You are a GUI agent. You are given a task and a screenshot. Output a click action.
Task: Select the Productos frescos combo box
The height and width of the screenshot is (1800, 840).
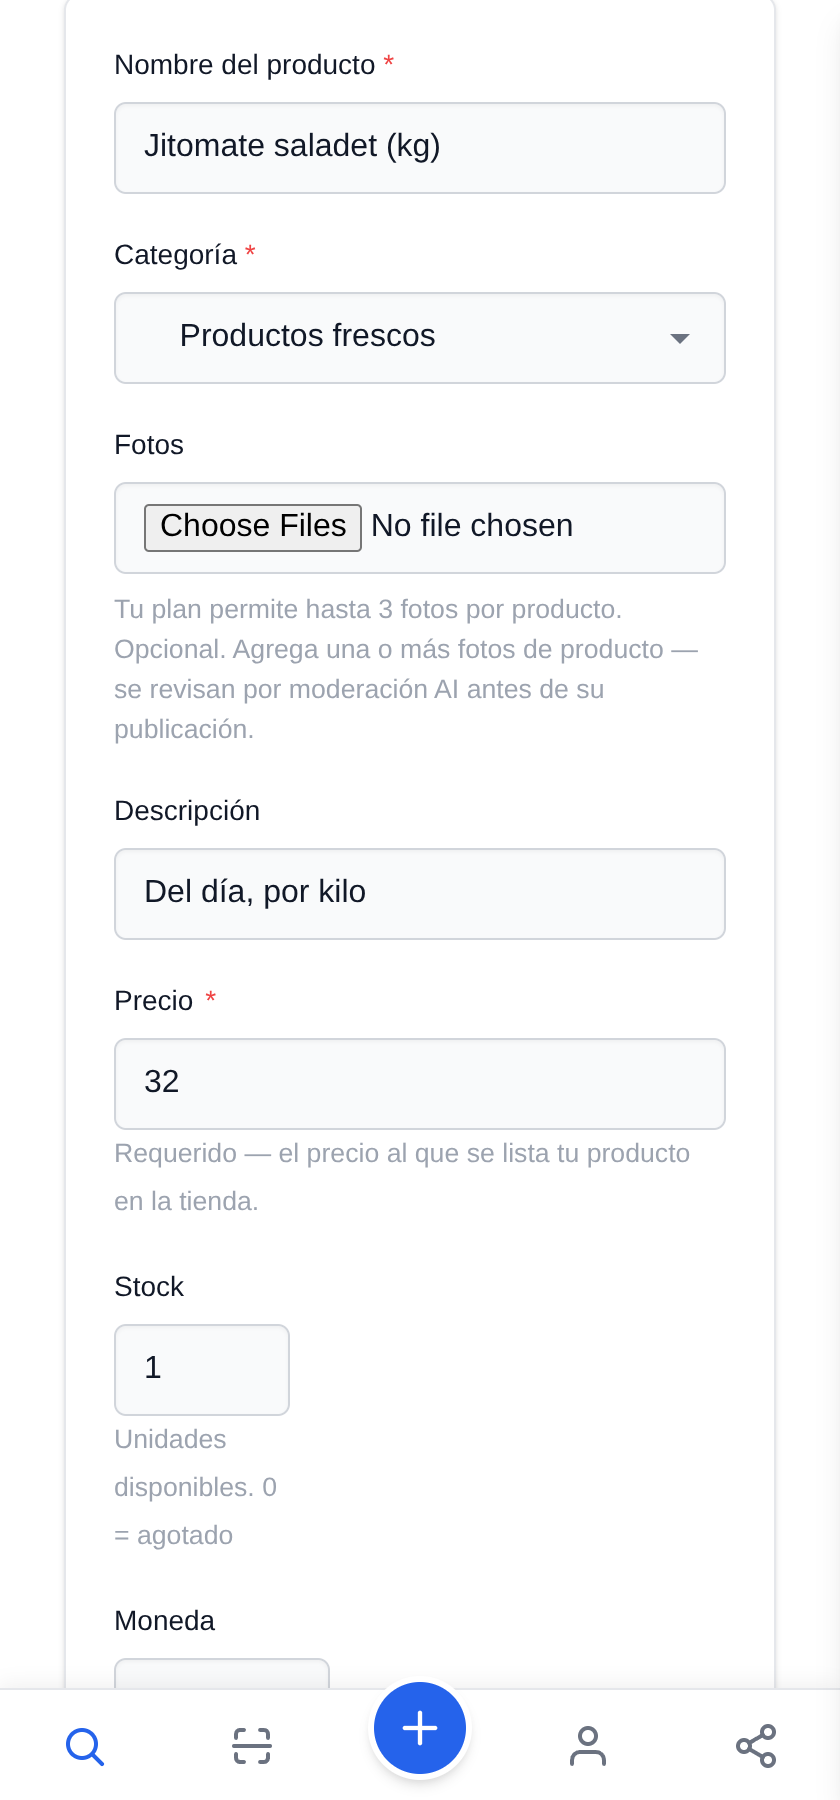point(420,338)
